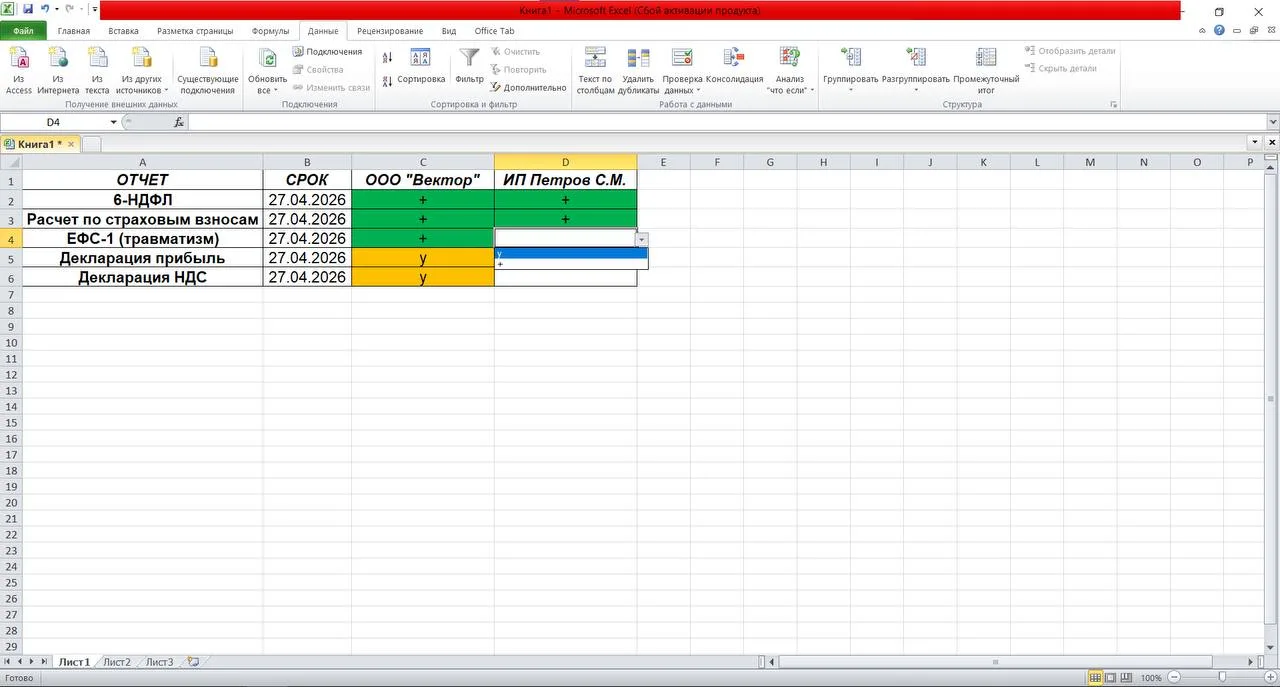This screenshot has height=687, width=1280.
Task: Open the Группировать dropdown
Action: (850, 70)
